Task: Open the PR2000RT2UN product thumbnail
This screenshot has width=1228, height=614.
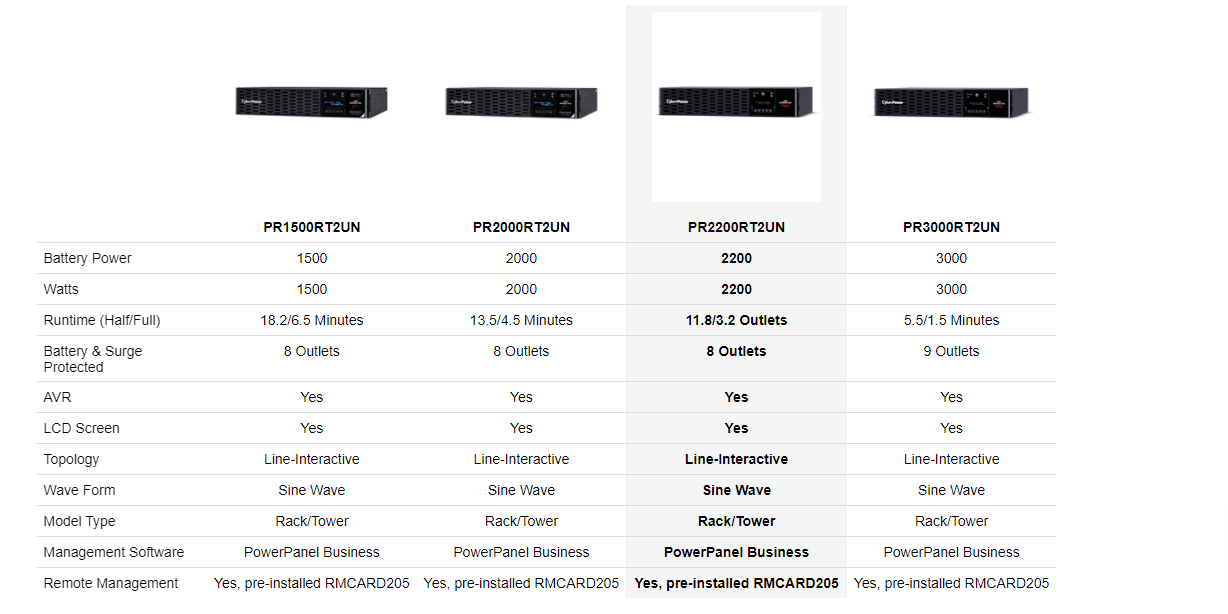Action: 521,102
